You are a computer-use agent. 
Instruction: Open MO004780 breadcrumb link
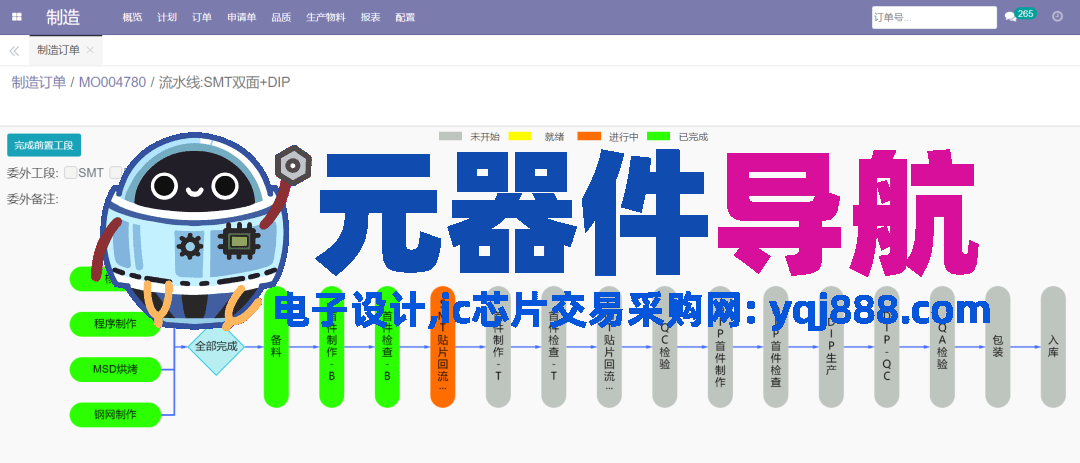pyautogui.click(x=112, y=83)
